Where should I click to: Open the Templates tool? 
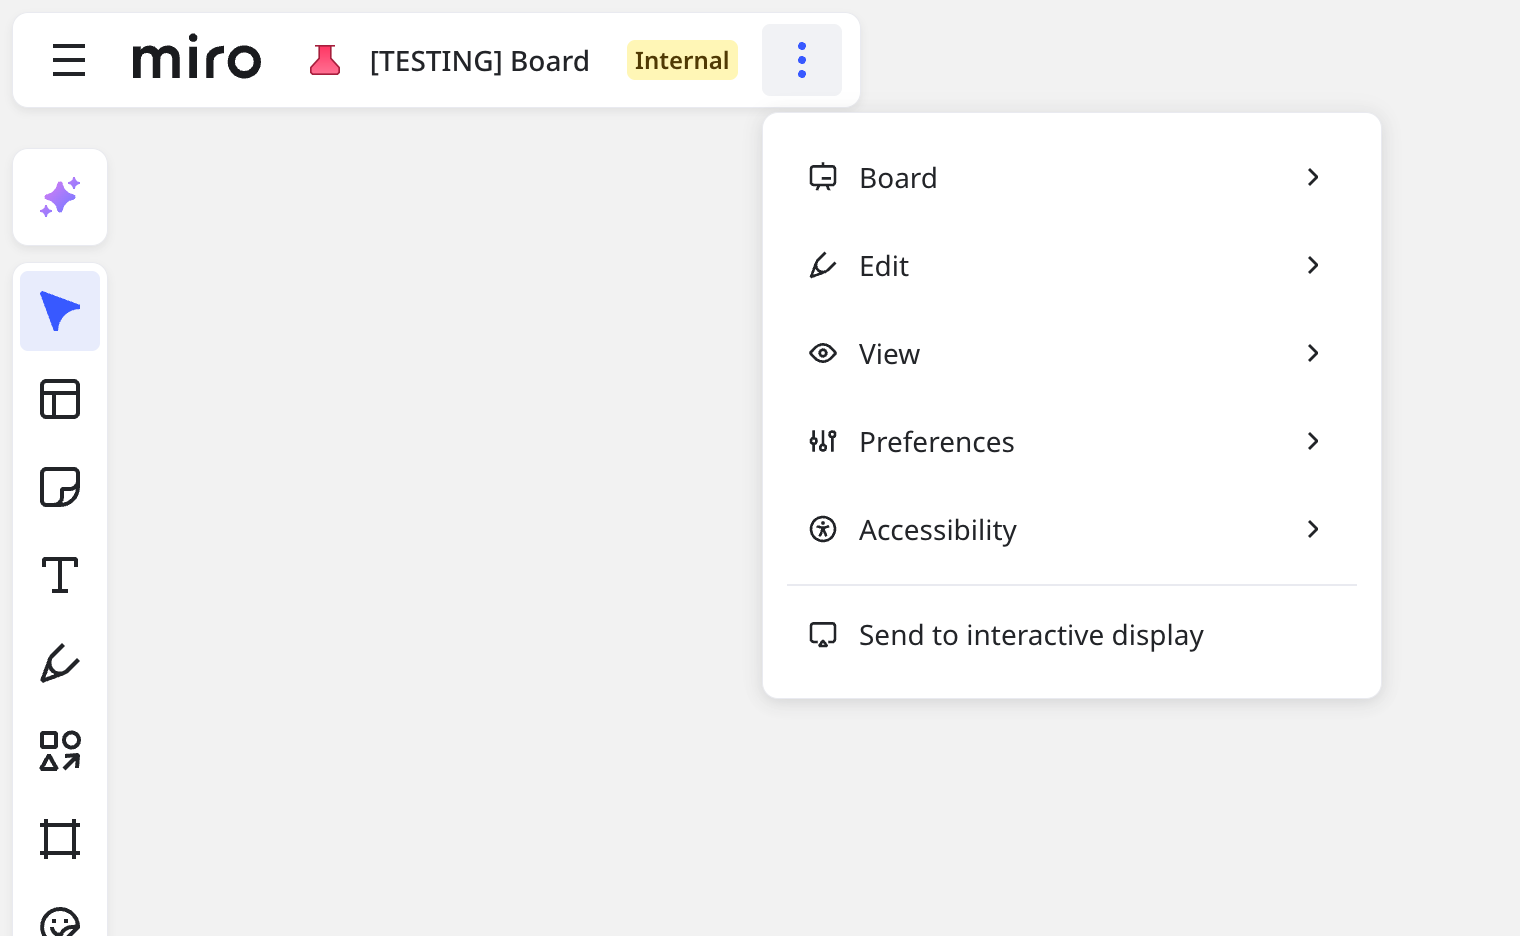[60, 399]
